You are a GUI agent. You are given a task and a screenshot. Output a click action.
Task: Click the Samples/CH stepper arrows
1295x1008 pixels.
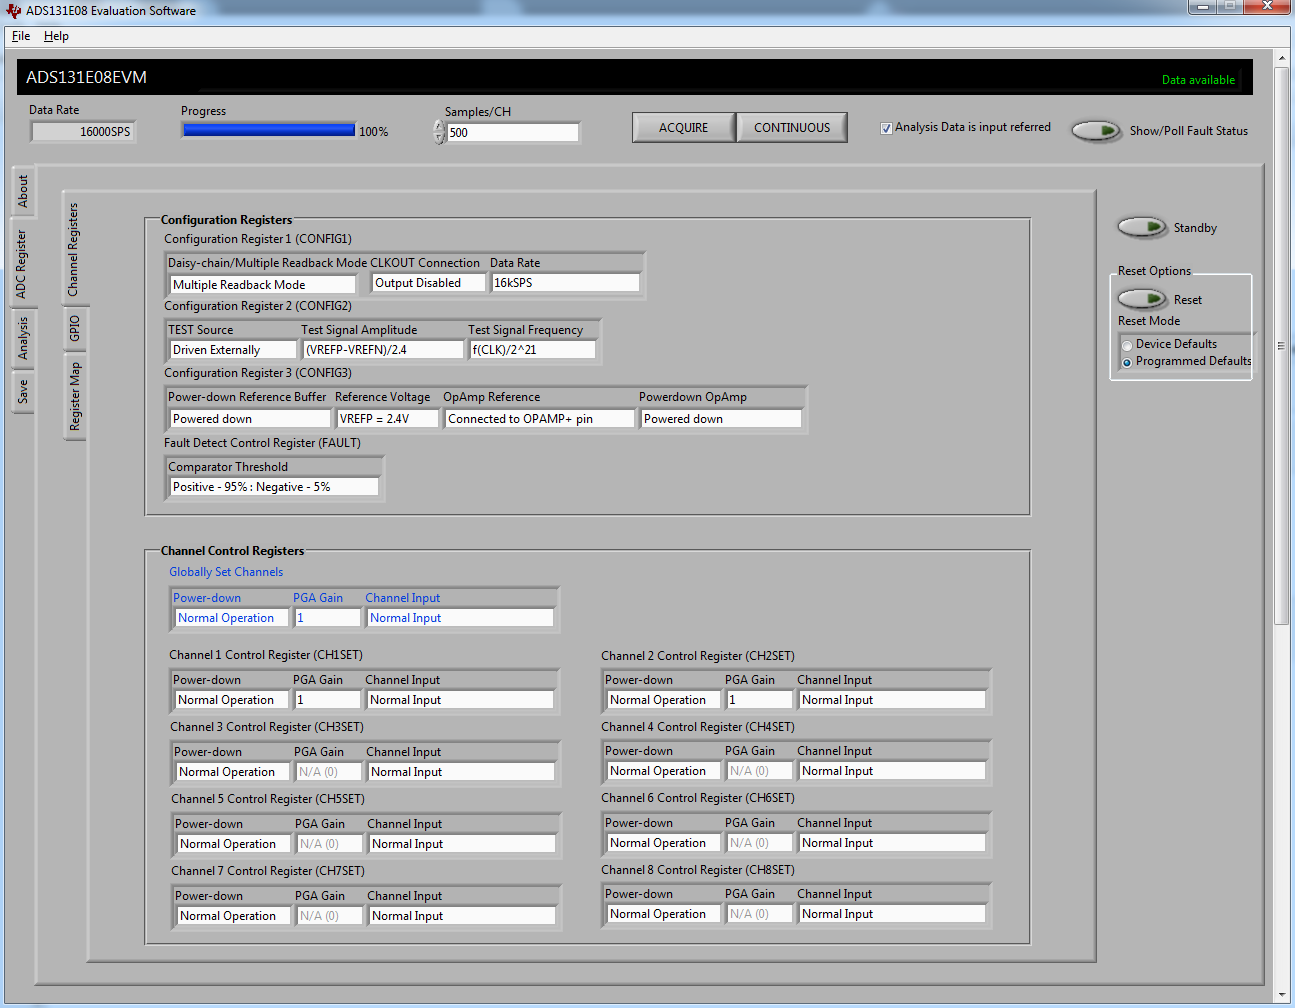(x=439, y=132)
